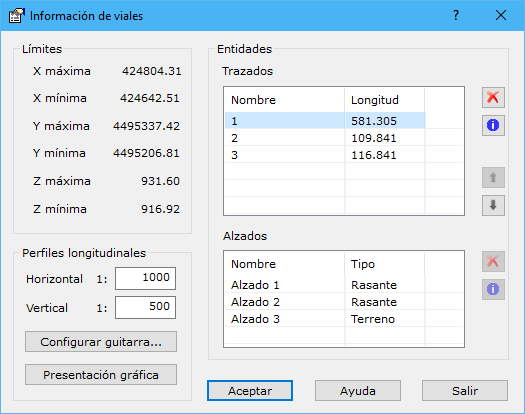Image resolution: width=525 pixels, height=414 pixels.
Task: Click Z mínima value 916.92
Action: pyautogui.click(x=160, y=209)
